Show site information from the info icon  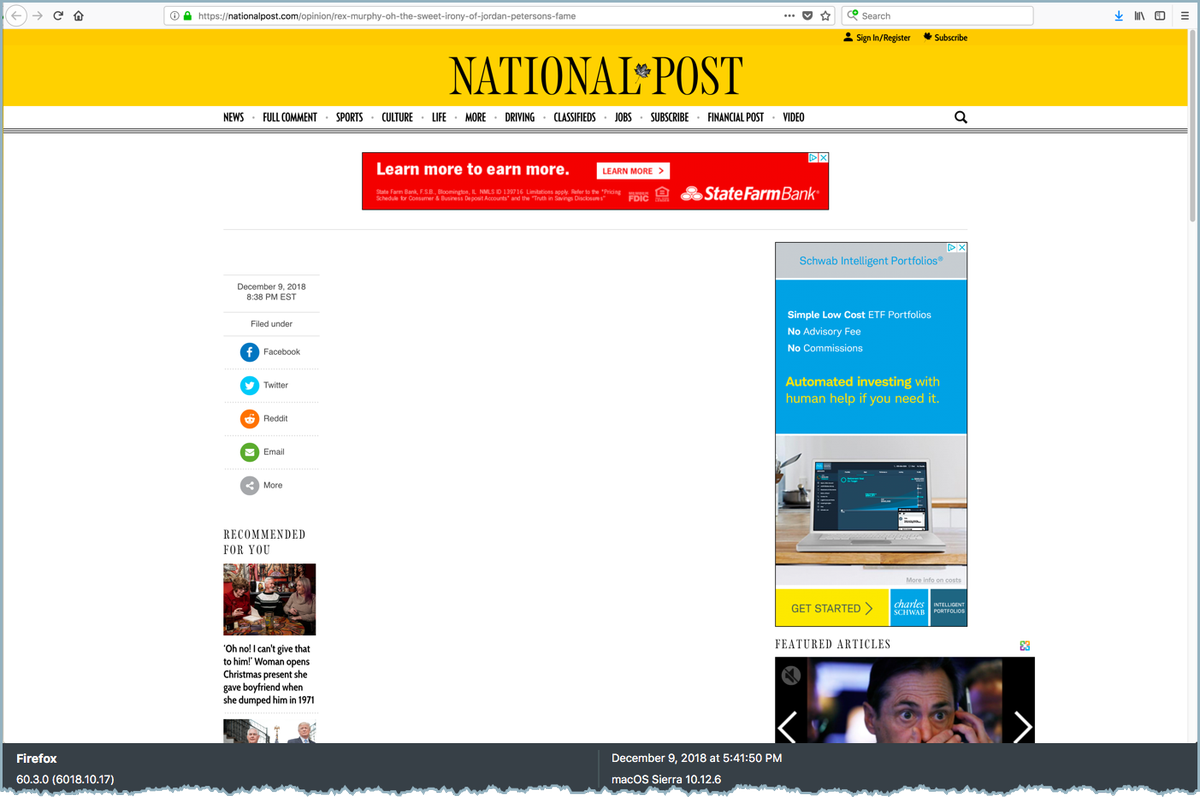[x=174, y=16]
